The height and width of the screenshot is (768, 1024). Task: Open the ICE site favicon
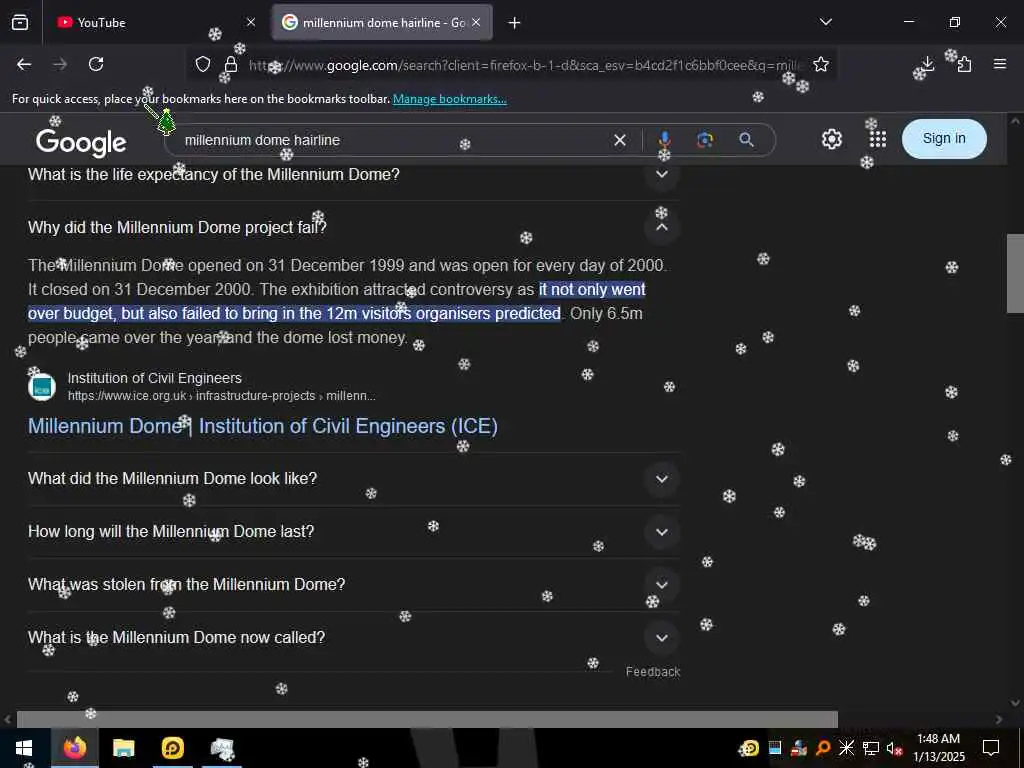(42, 387)
